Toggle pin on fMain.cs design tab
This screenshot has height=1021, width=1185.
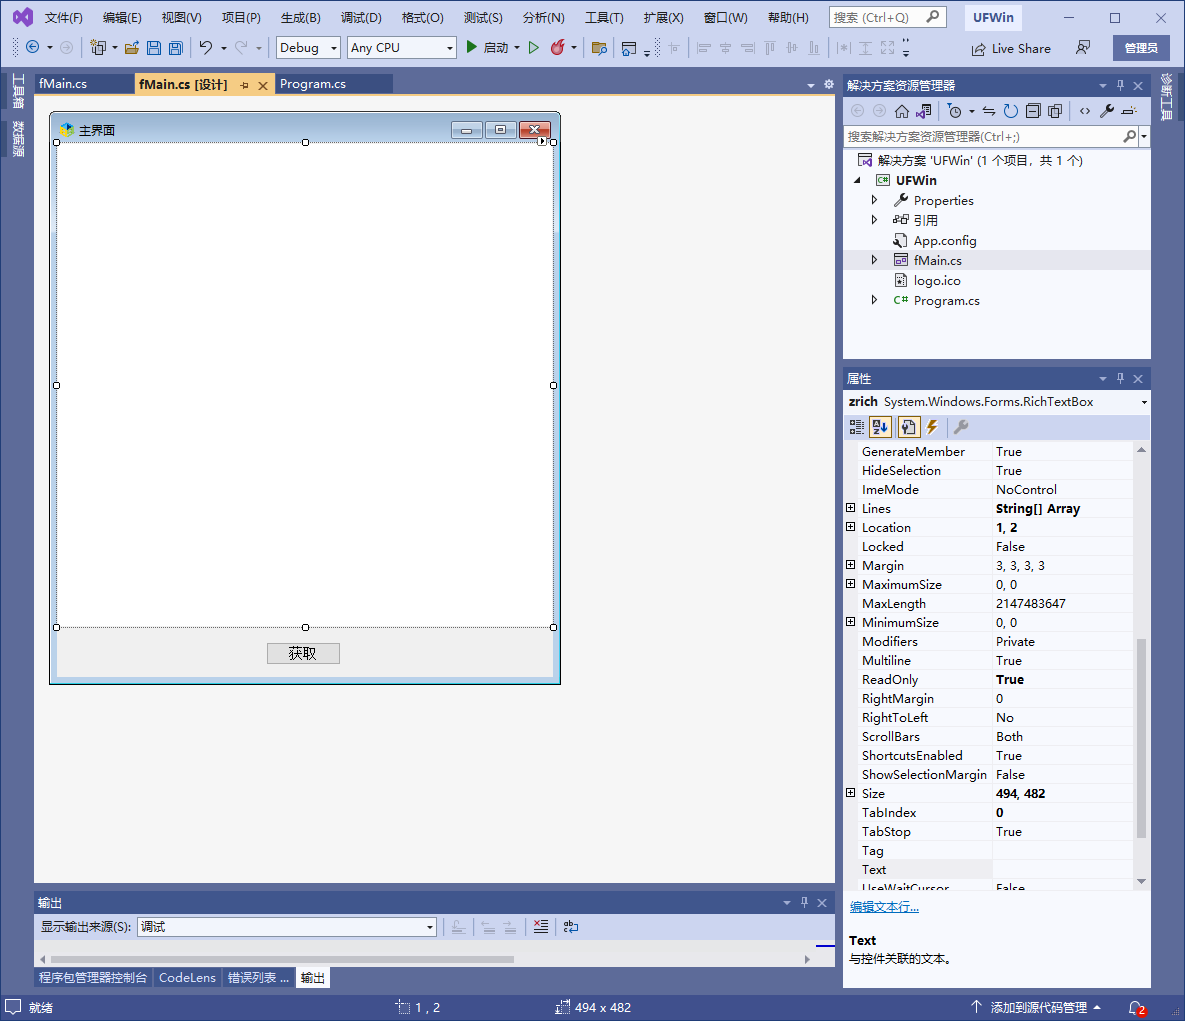[244, 85]
